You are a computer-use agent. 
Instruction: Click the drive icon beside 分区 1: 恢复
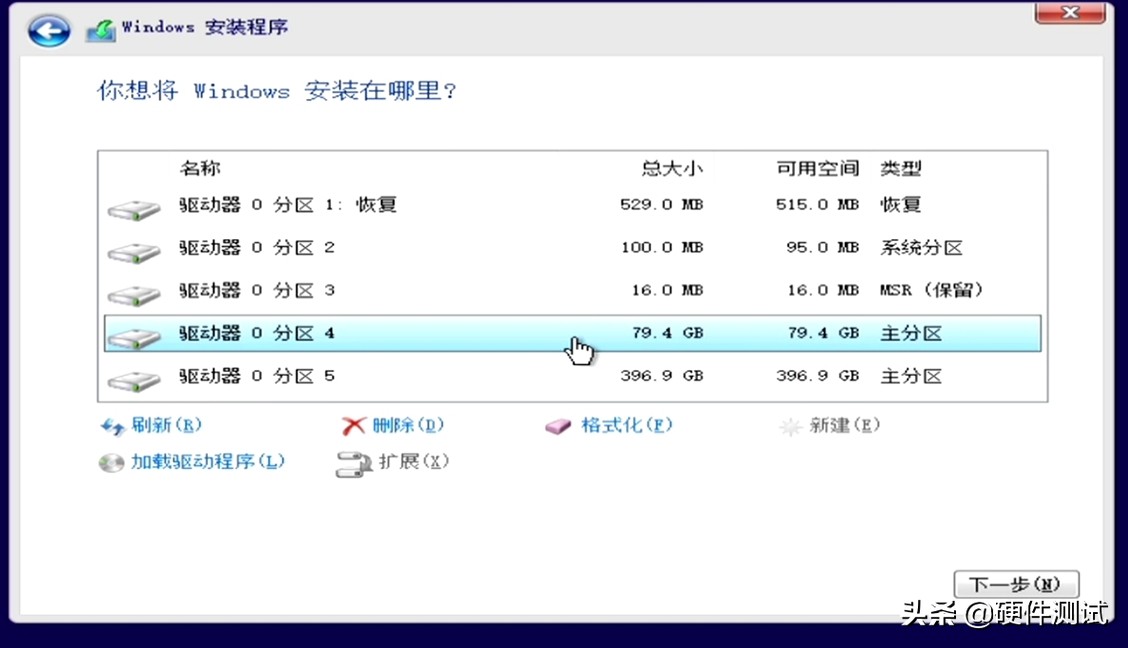(133, 206)
